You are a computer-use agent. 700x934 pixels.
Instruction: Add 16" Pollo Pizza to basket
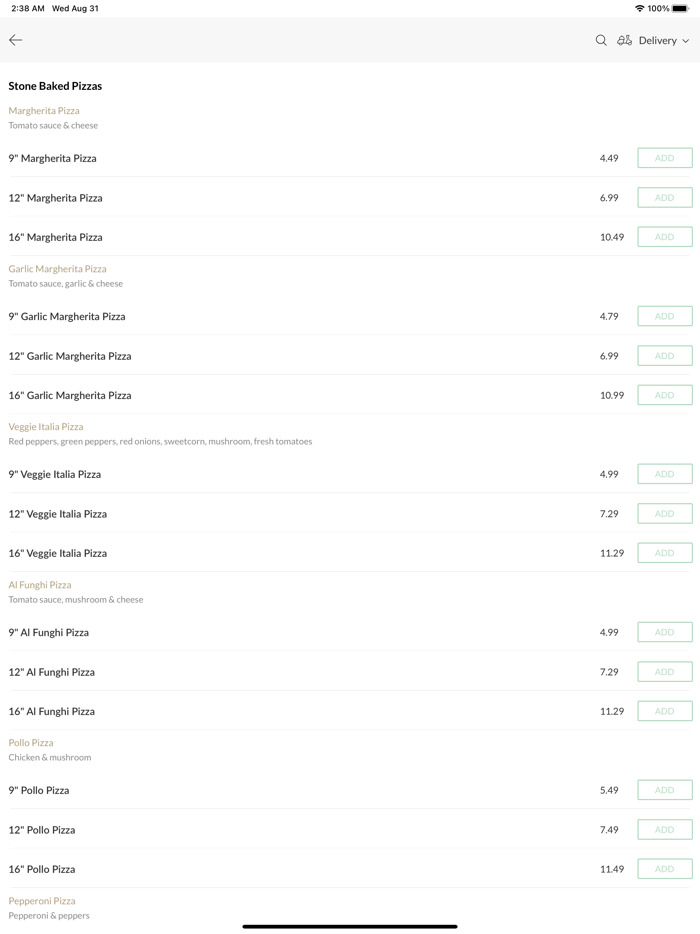664,869
